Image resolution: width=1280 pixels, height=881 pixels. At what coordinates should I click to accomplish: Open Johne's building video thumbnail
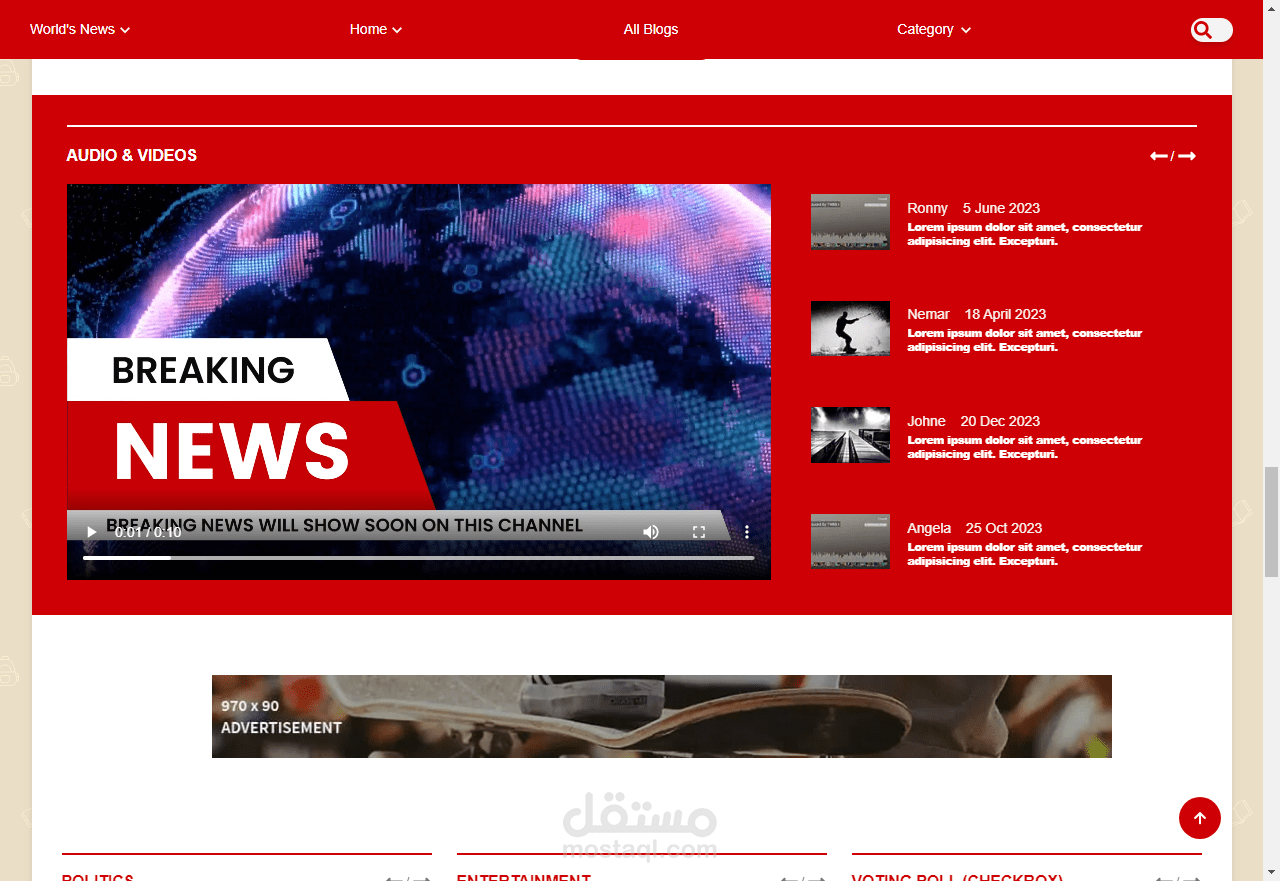850,435
